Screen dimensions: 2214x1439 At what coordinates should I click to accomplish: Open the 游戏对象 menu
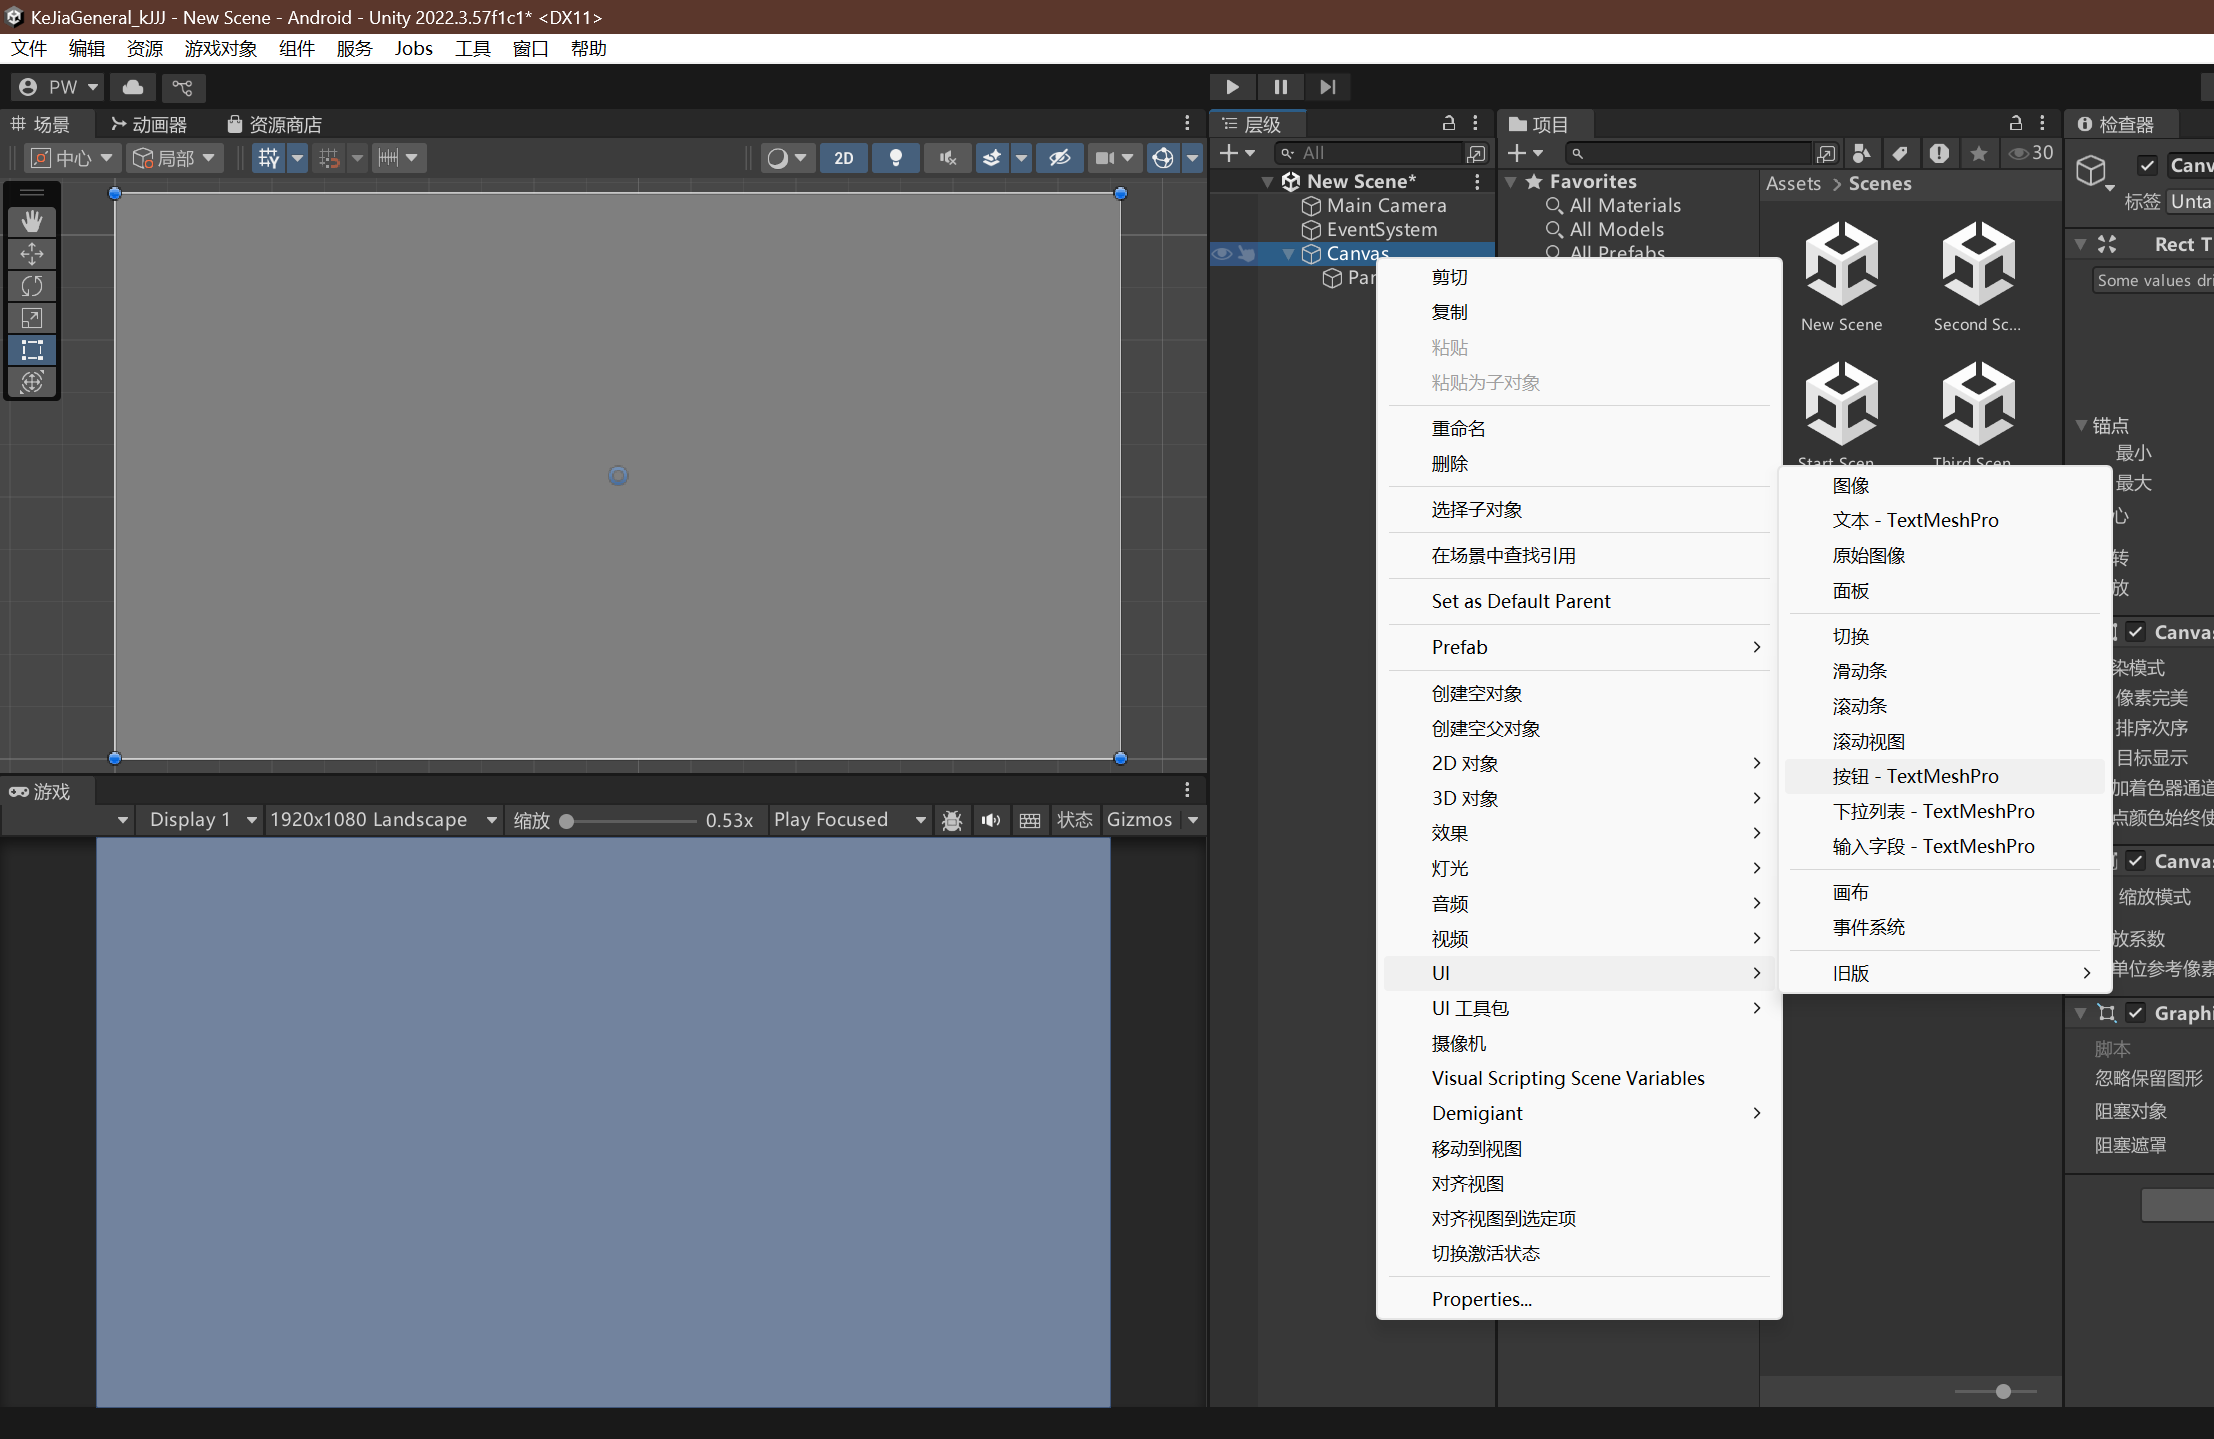pos(221,49)
